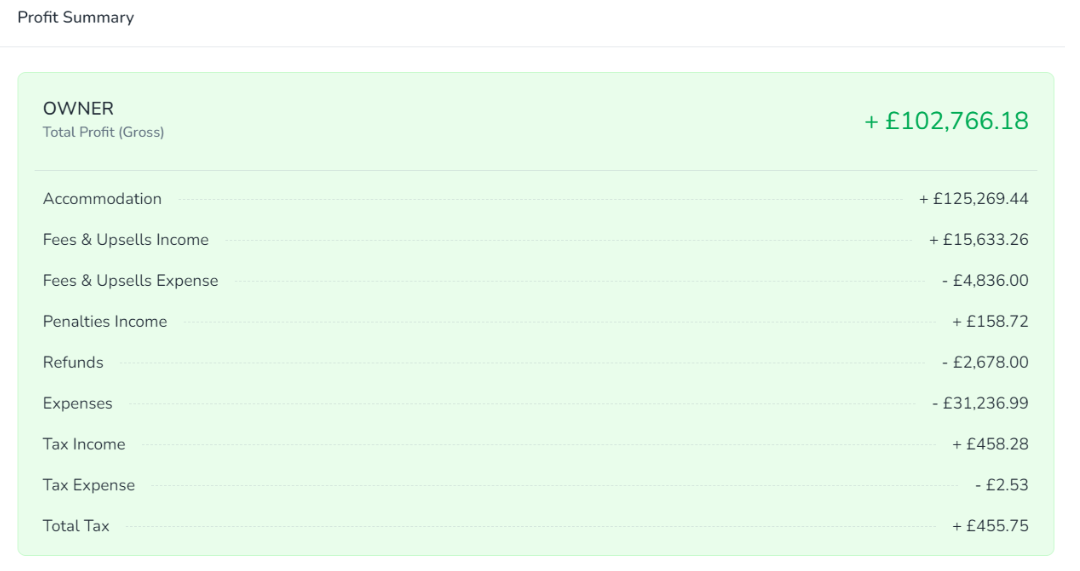The height and width of the screenshot is (571, 1080).
Task: Click the Refunds amount £2,678.00
Action: pyautogui.click(x=984, y=363)
